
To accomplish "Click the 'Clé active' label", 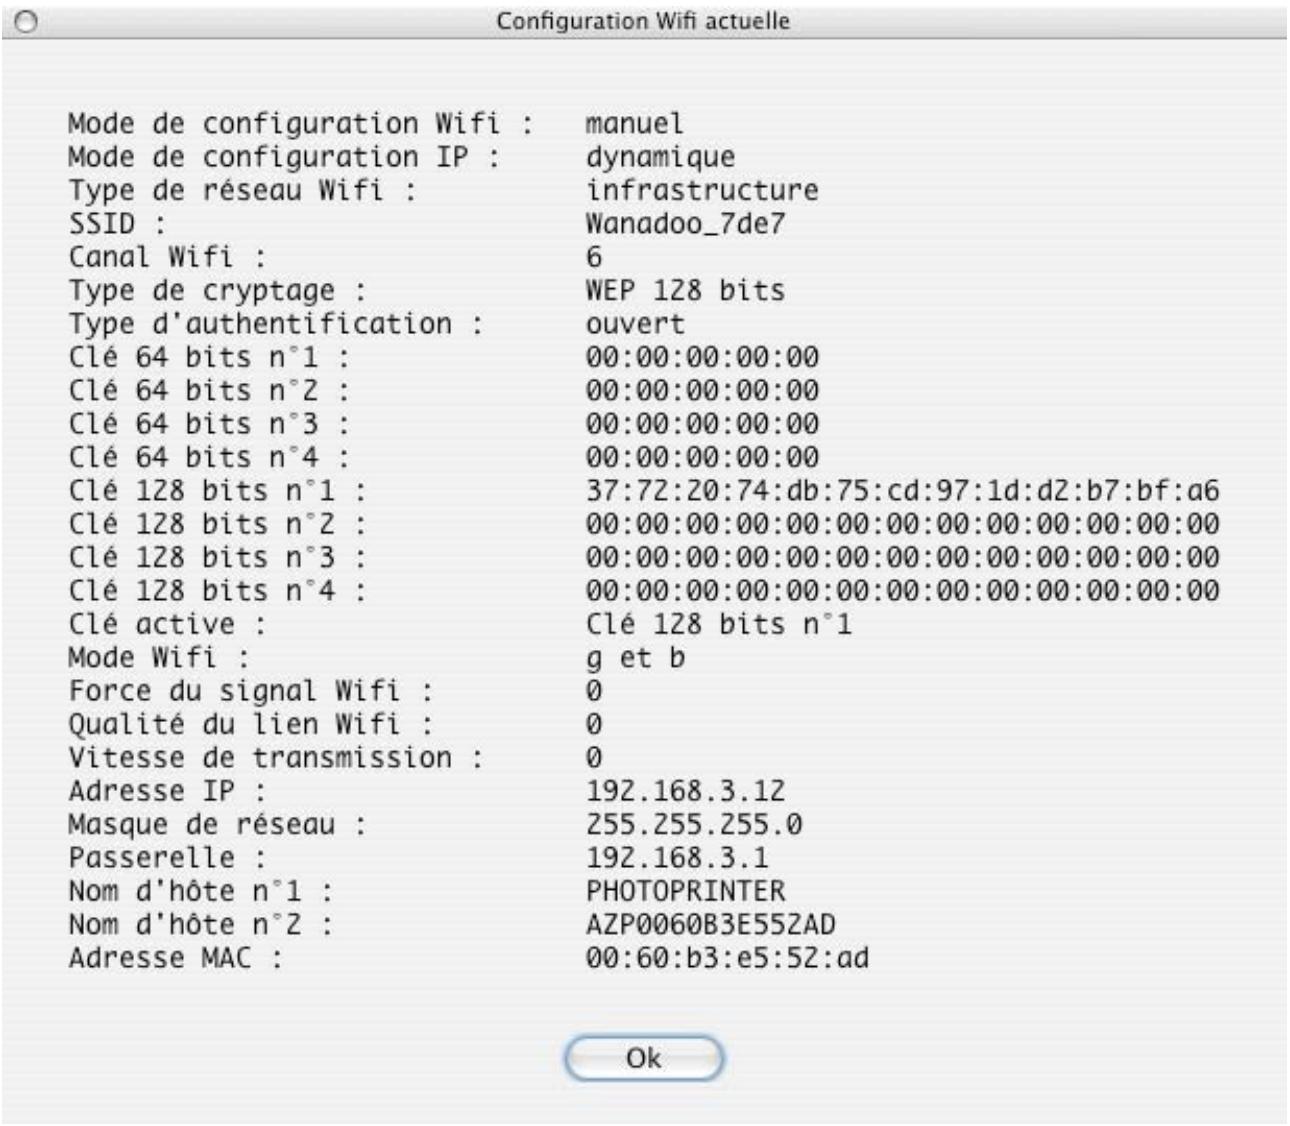I will pyautogui.click(x=167, y=624).
